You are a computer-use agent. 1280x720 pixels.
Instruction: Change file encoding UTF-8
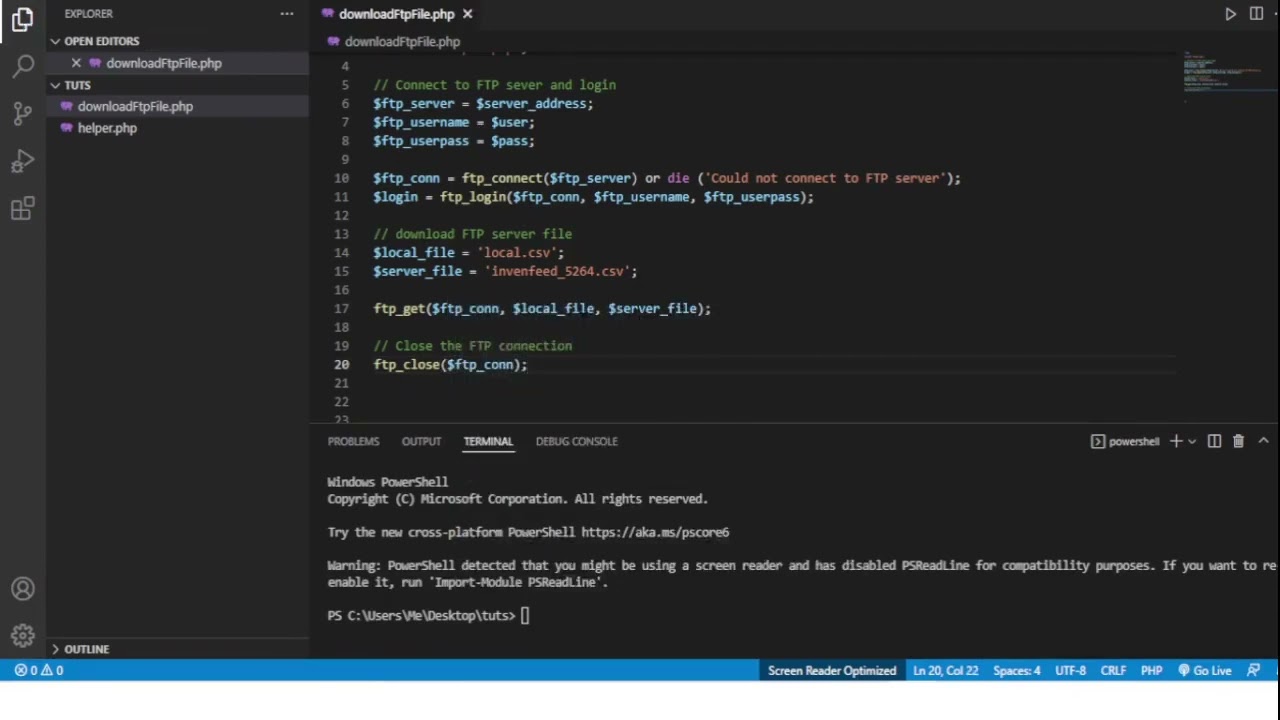click(1070, 670)
